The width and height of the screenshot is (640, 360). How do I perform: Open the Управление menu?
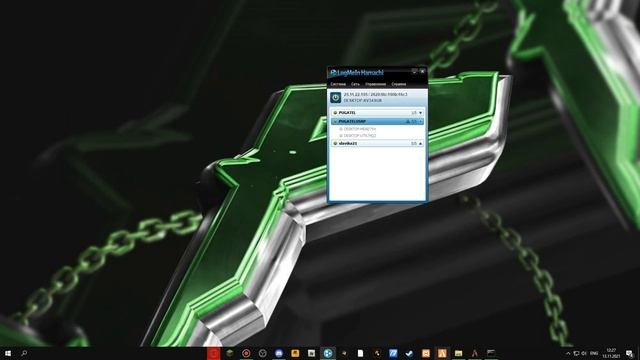pos(376,84)
